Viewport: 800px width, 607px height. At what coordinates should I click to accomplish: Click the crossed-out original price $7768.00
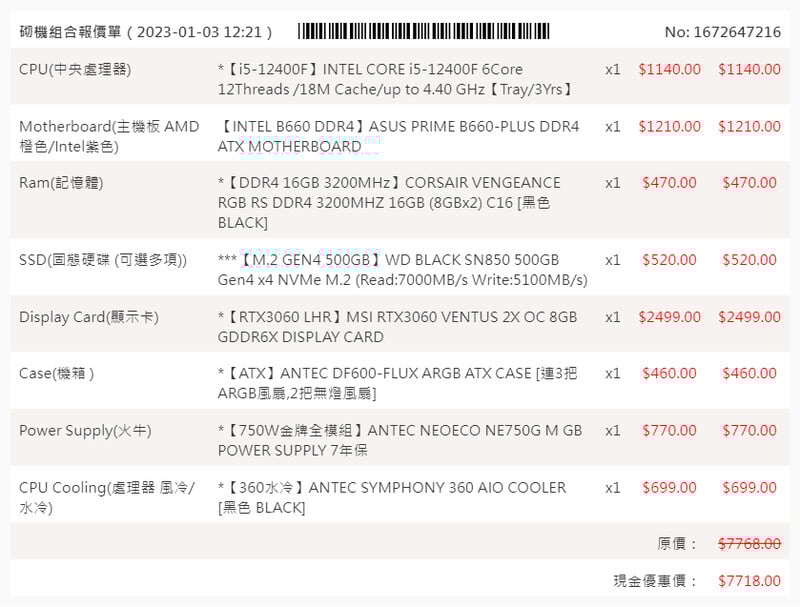tap(749, 544)
